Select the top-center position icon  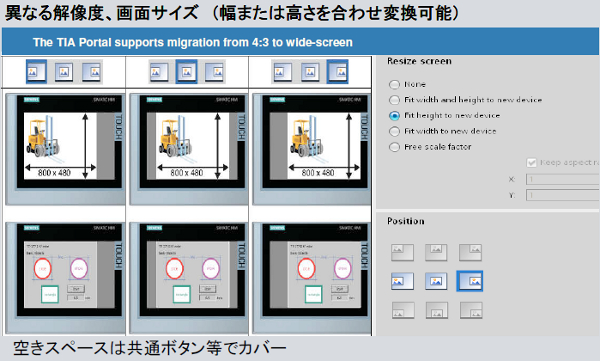coord(436,253)
